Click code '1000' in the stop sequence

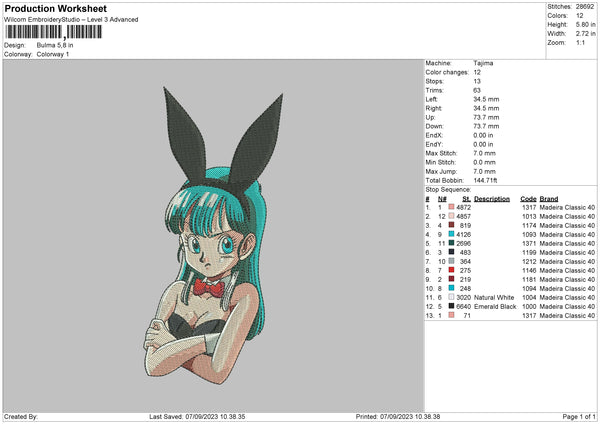tap(529, 307)
